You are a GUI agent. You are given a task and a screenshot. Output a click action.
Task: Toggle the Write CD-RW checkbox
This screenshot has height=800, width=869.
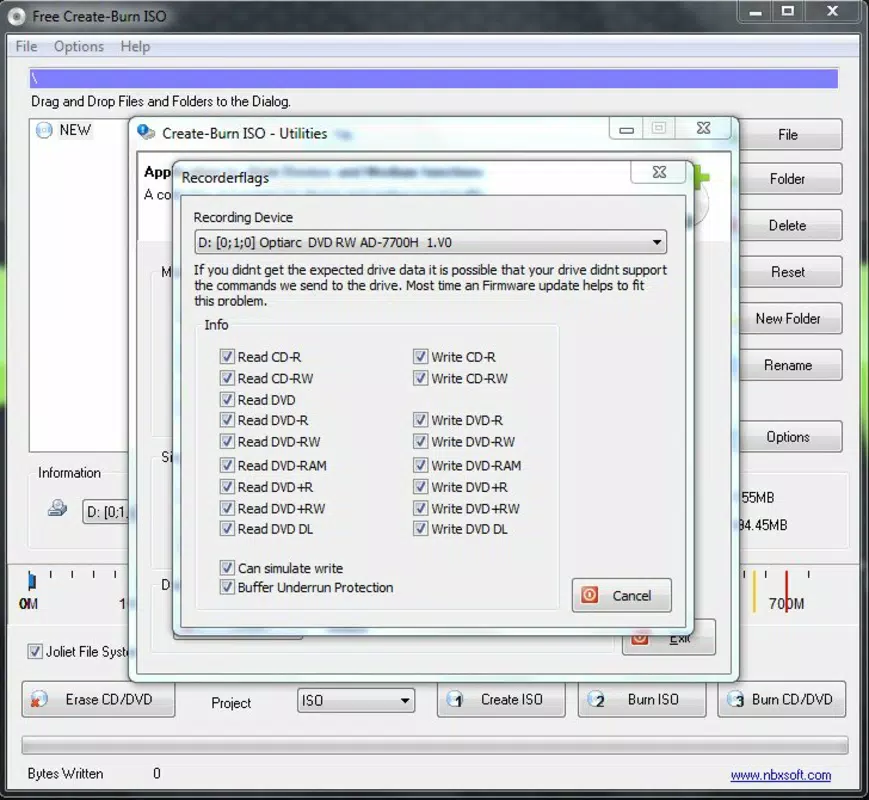421,378
